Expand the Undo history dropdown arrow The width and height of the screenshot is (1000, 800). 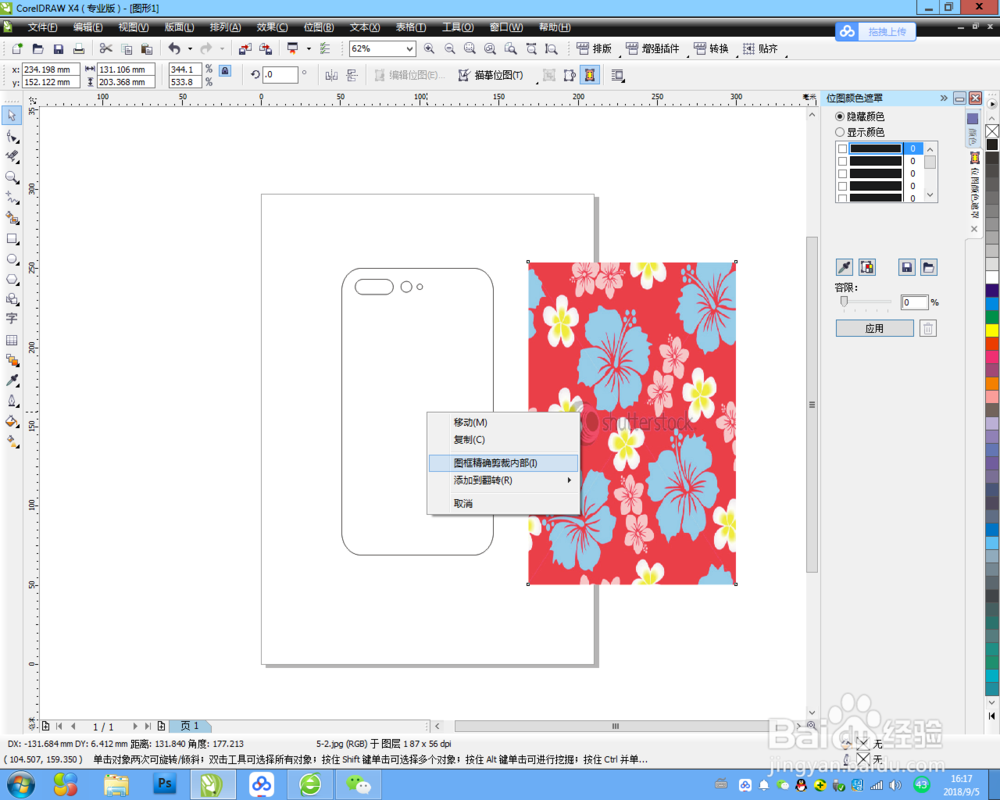190,48
